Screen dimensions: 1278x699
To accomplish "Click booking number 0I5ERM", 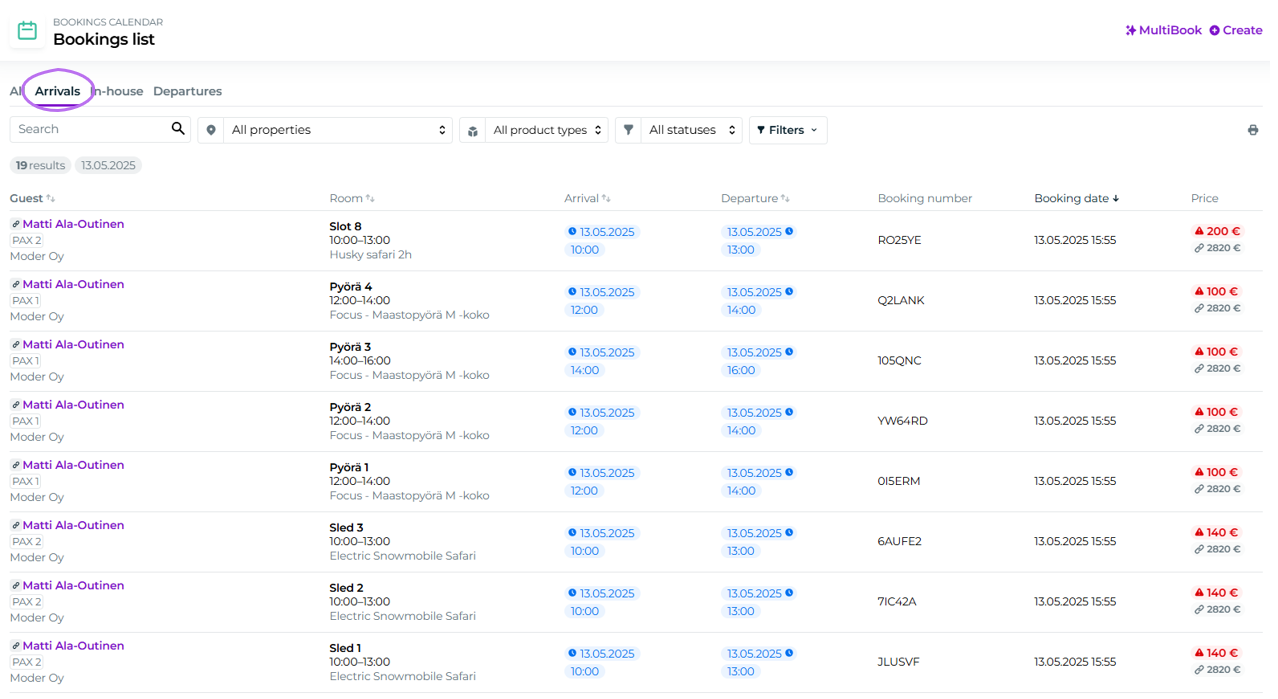I will click(x=899, y=481).
